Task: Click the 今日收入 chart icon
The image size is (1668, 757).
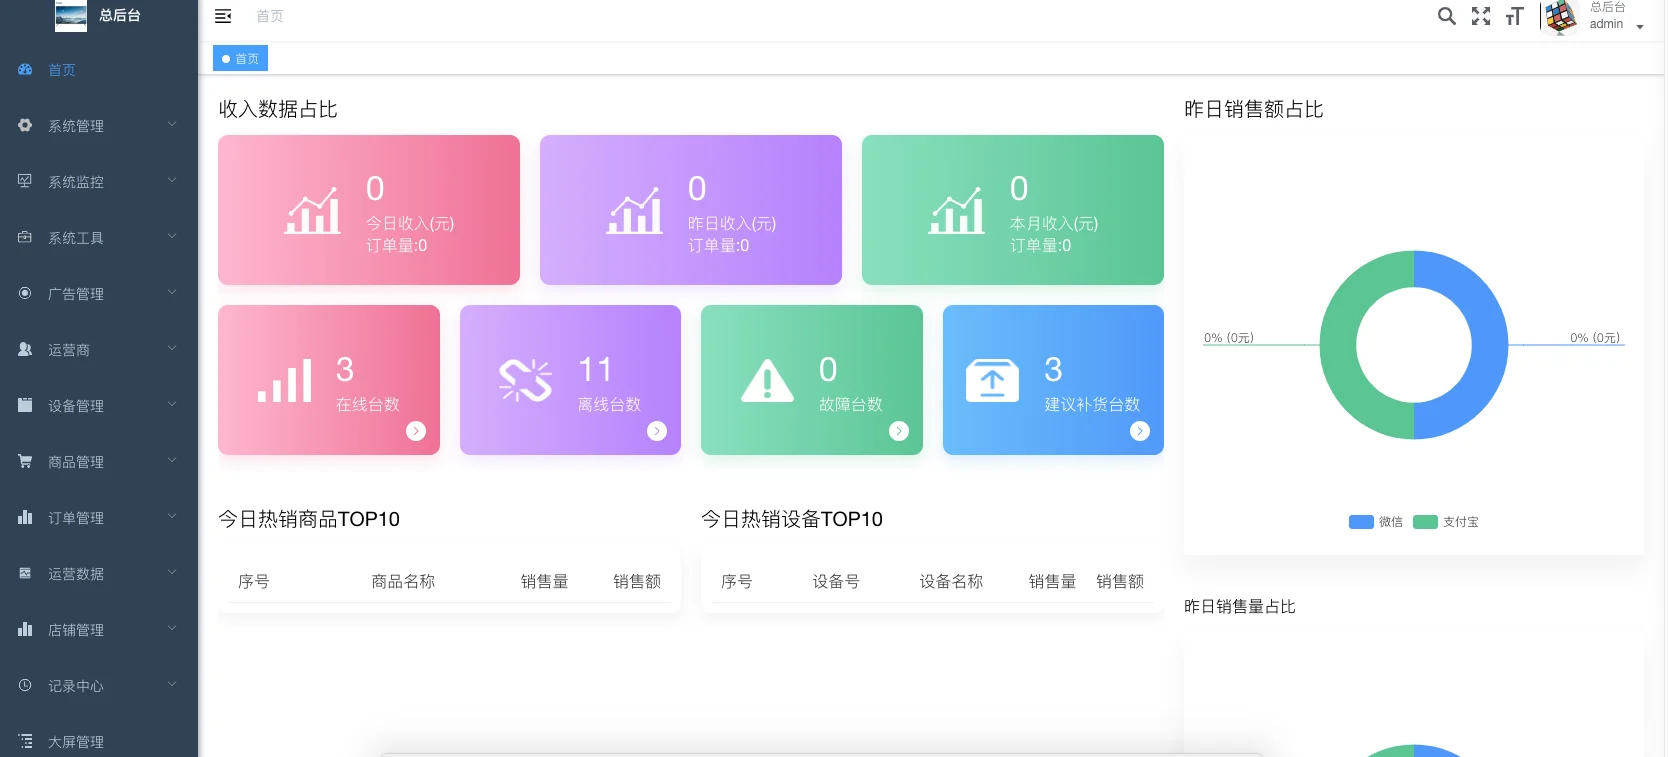Action: tap(313, 210)
